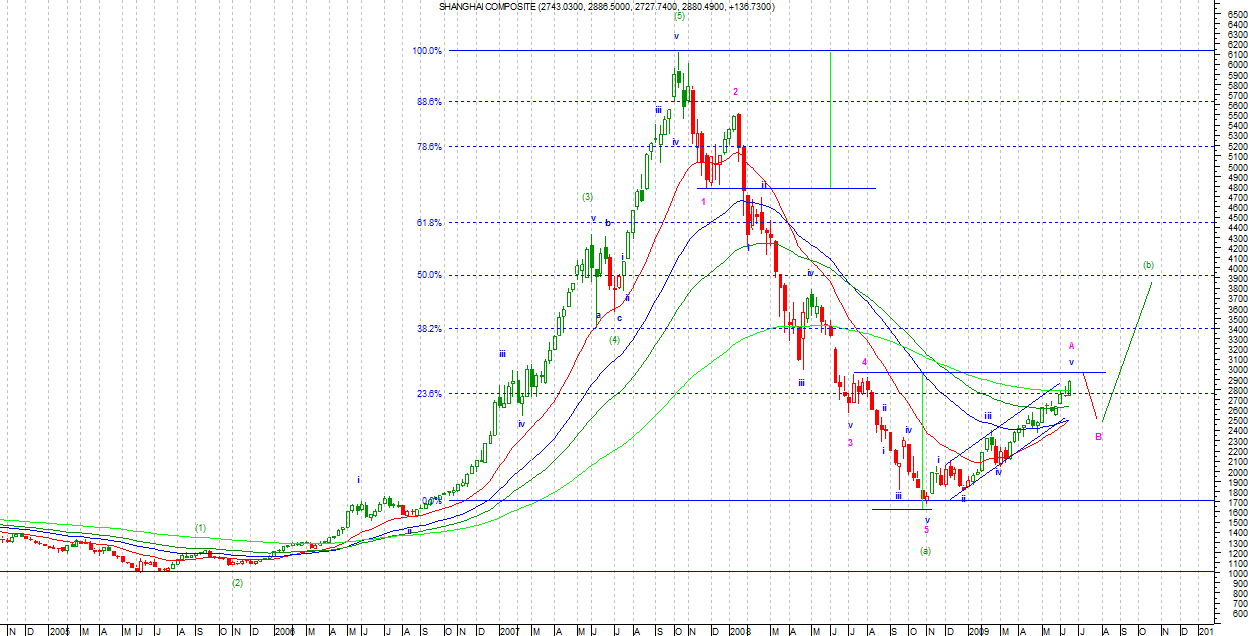
Task: Select the green (4) wave label
Action: pos(615,339)
